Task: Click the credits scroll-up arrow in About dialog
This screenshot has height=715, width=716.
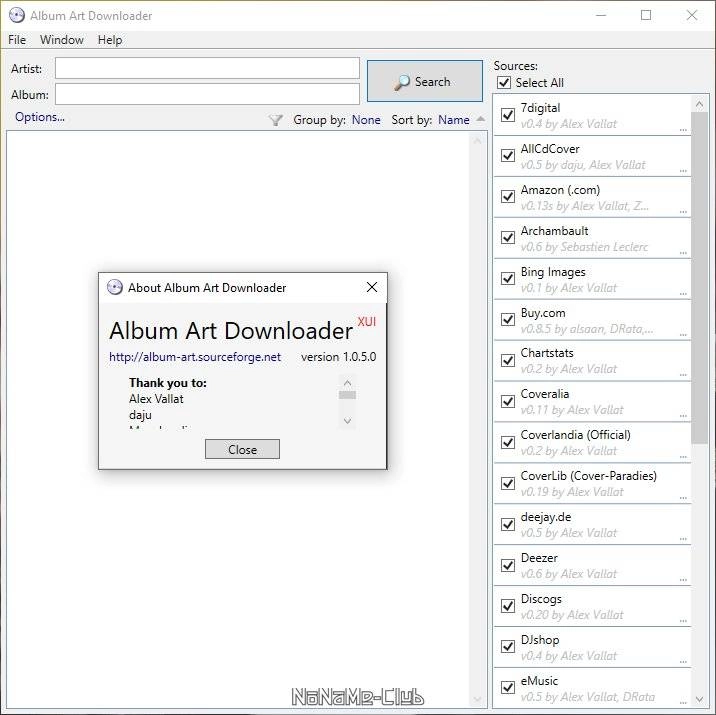Action: click(x=347, y=383)
